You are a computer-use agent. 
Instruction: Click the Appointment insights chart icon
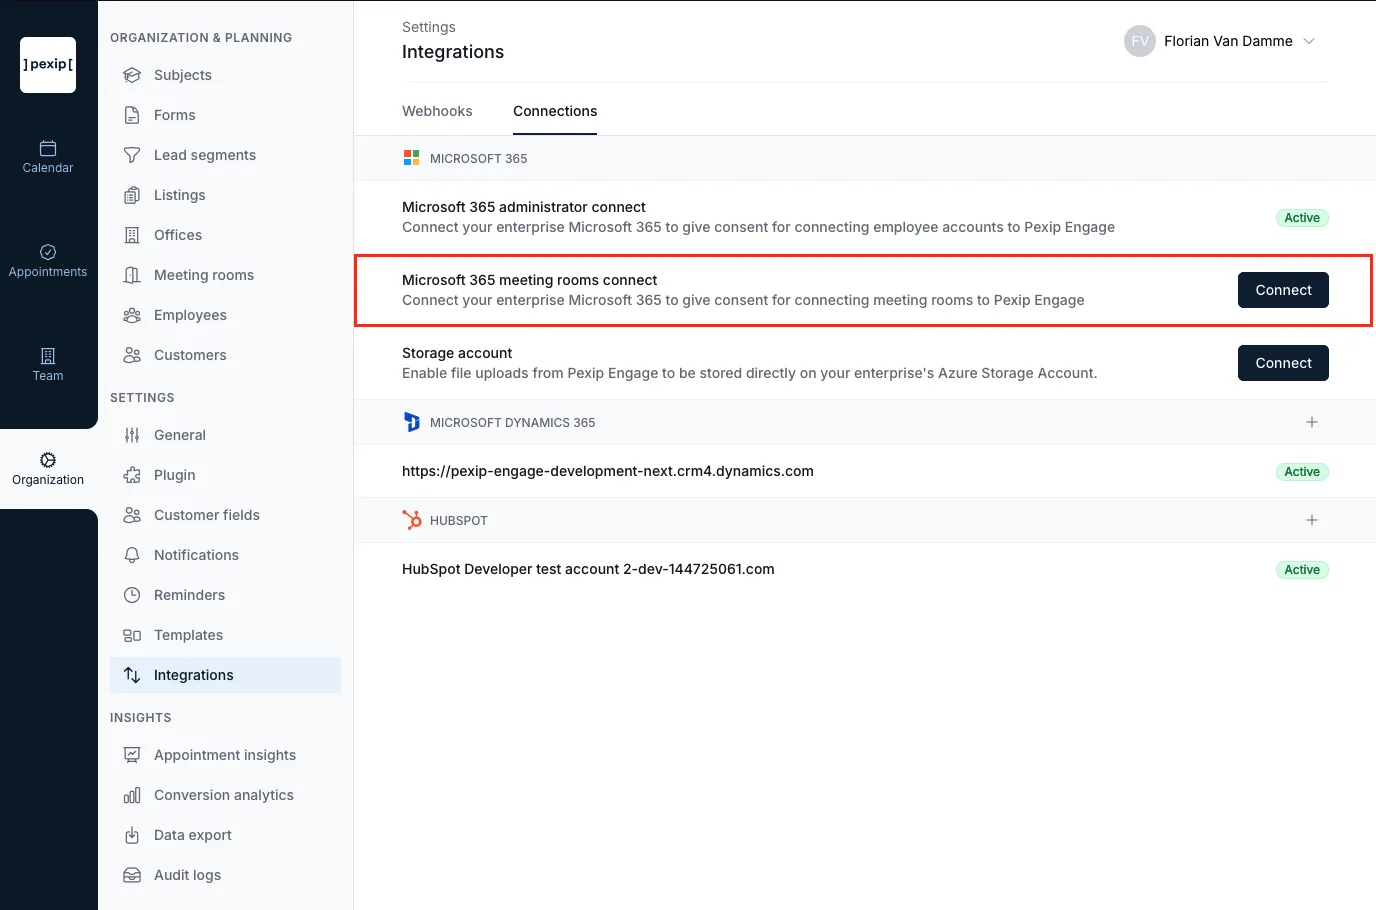coord(132,755)
